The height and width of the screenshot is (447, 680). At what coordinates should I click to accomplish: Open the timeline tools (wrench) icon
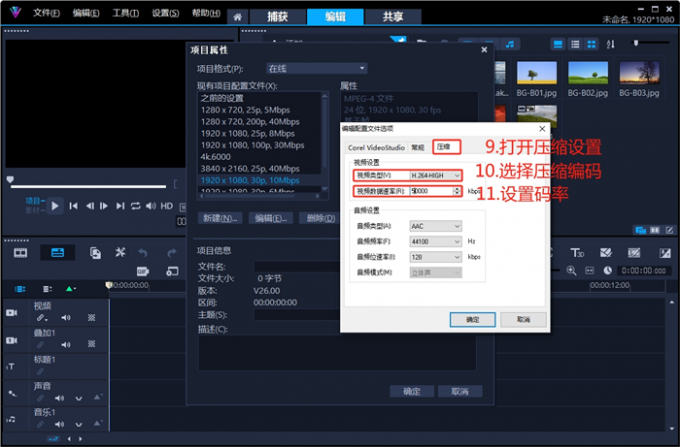pos(120,252)
